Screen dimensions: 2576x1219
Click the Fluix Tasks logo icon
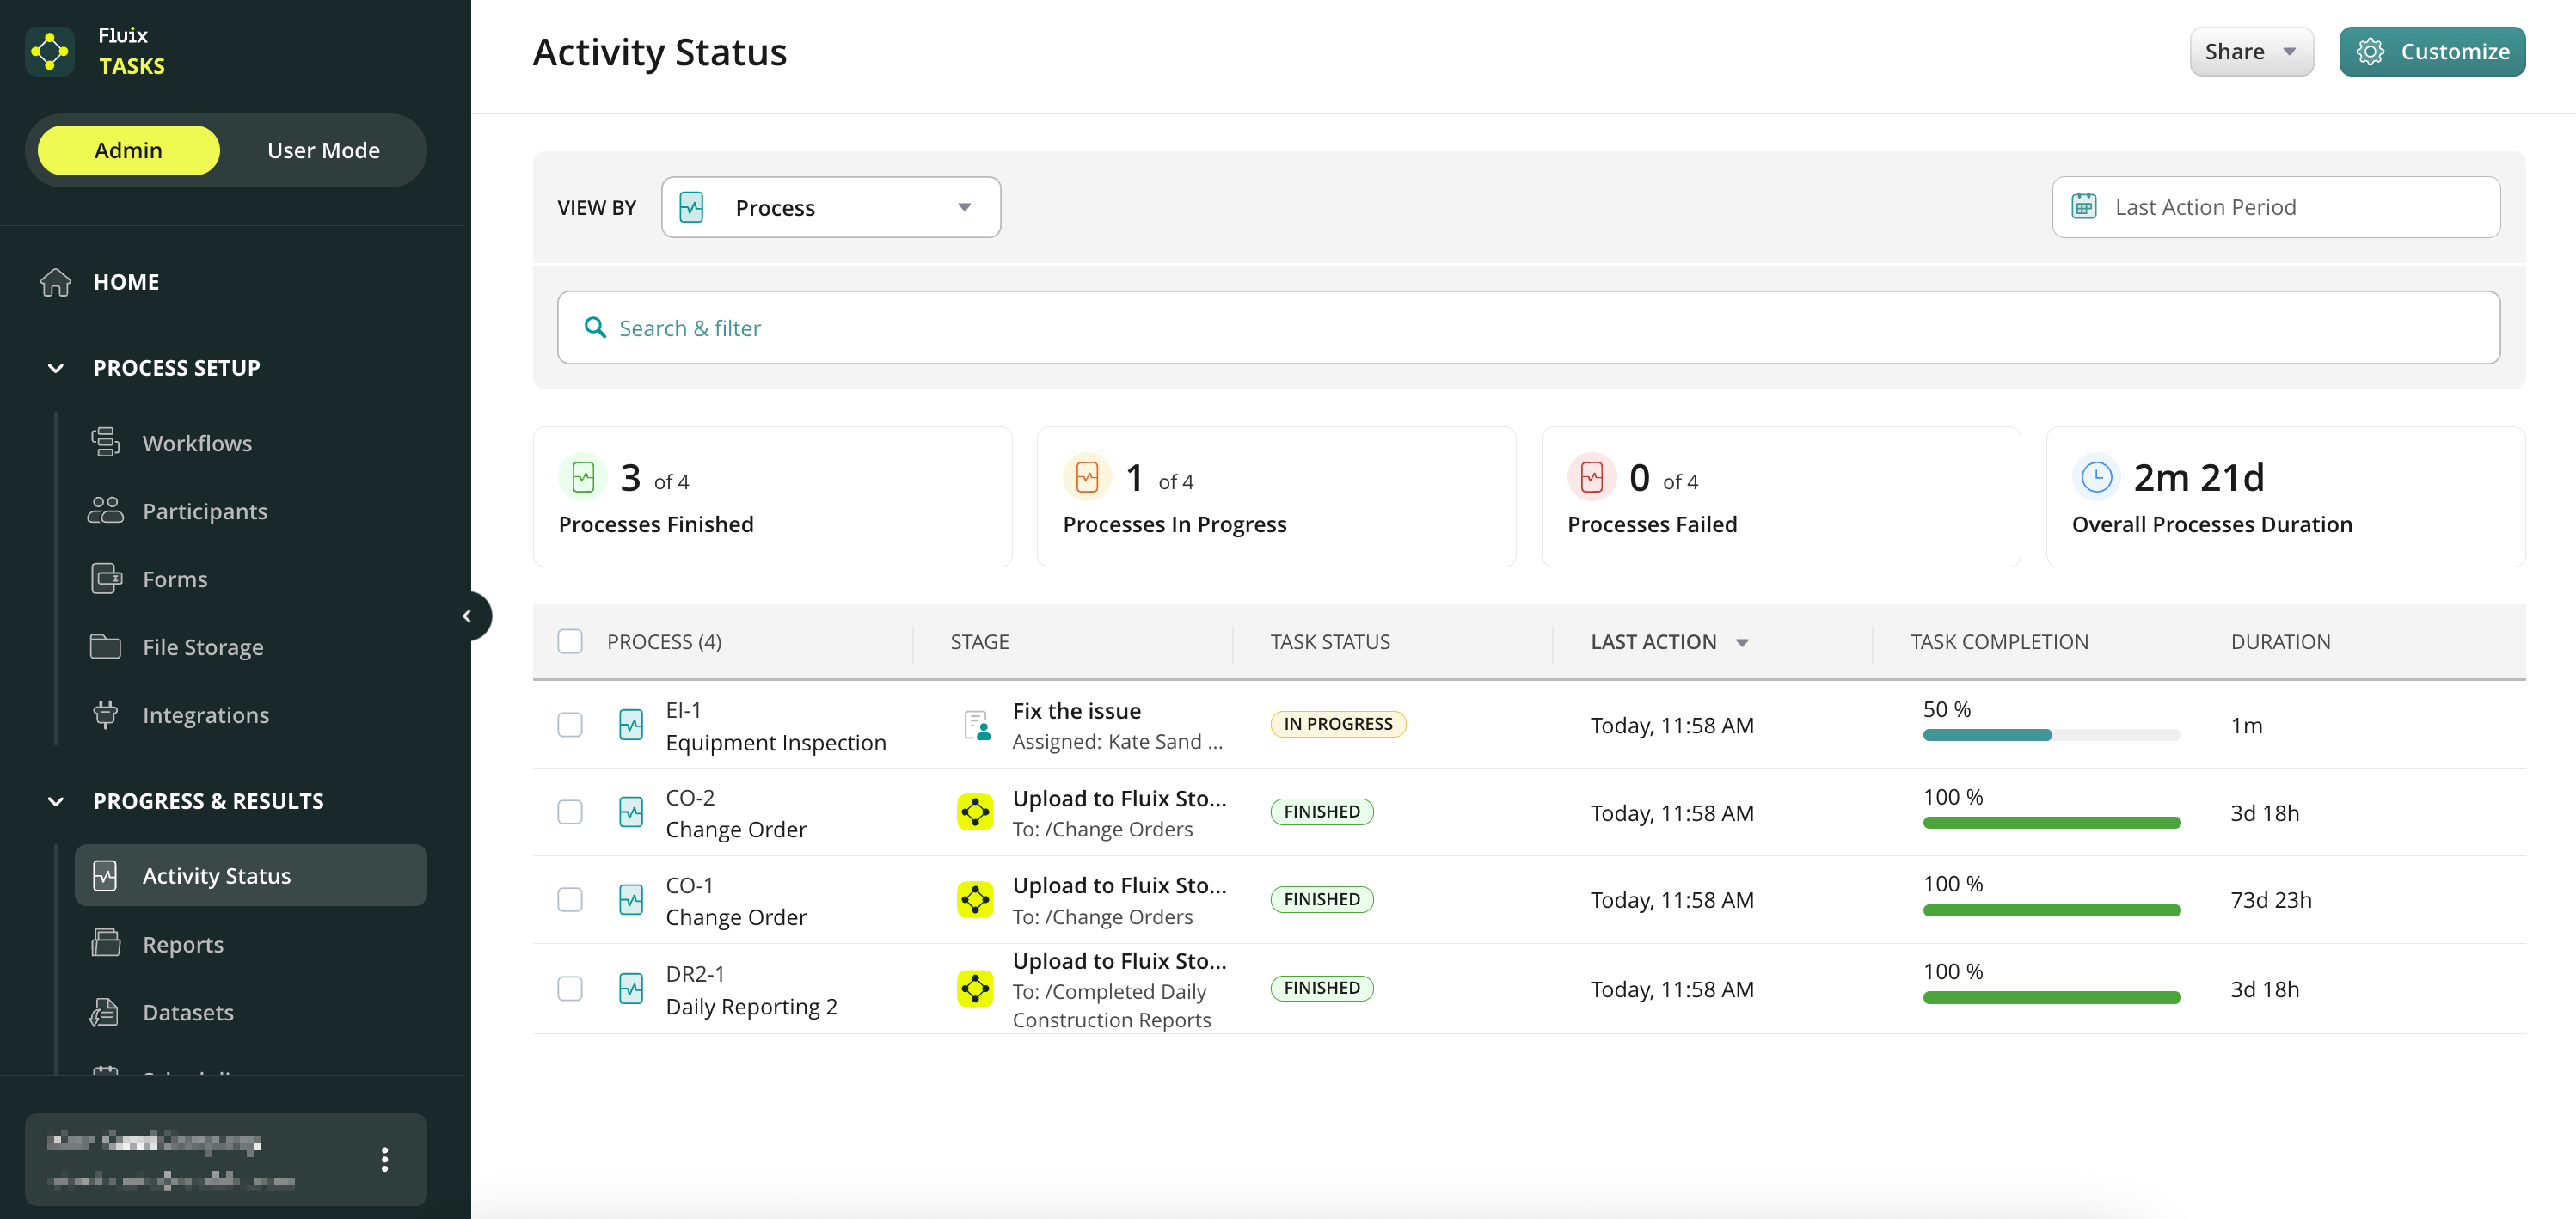pos(49,51)
